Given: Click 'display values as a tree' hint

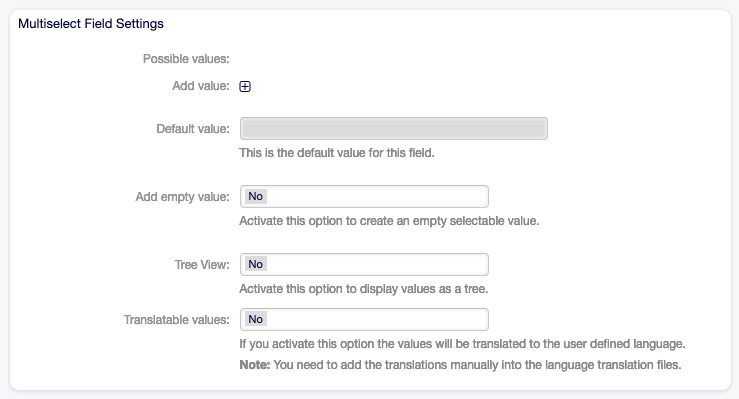Looking at the screenshot, I should tap(364, 288).
